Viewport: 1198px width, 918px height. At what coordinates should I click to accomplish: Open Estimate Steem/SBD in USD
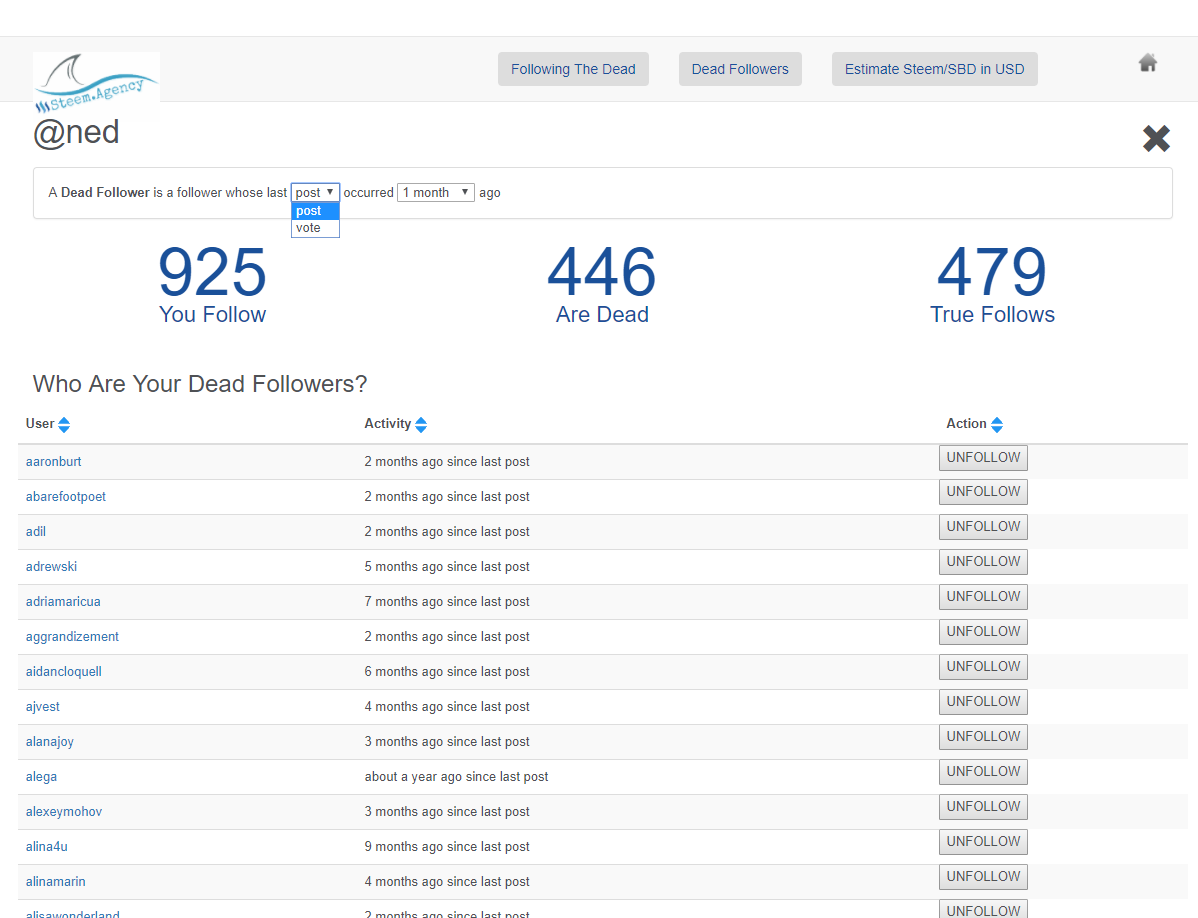[x=934, y=69]
